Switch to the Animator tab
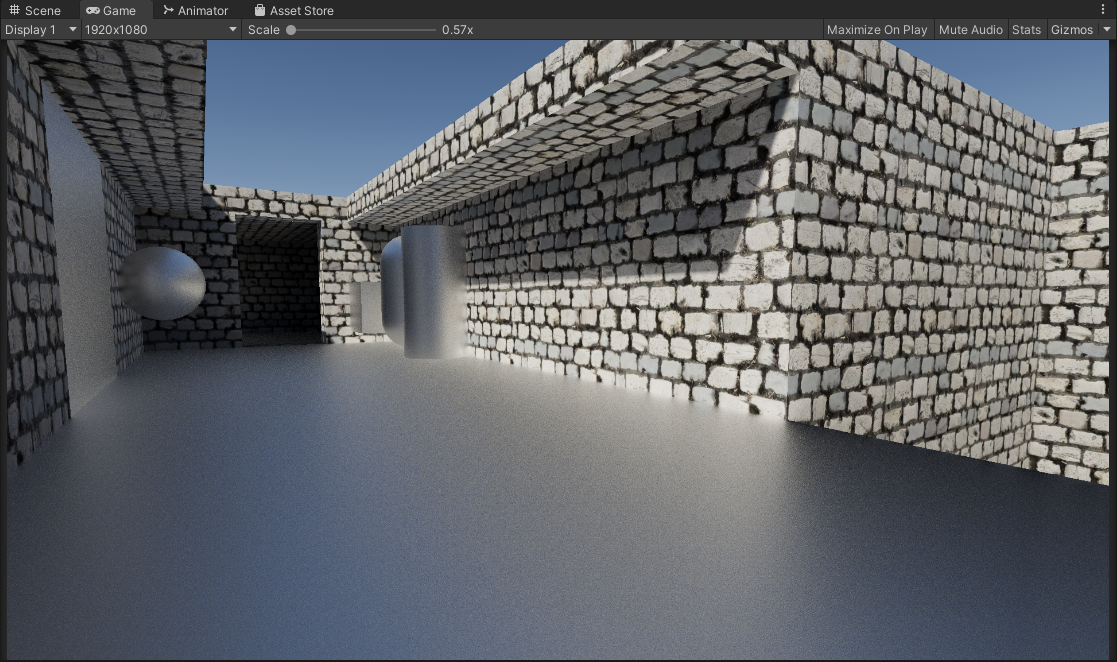The image size is (1117, 662). click(202, 10)
